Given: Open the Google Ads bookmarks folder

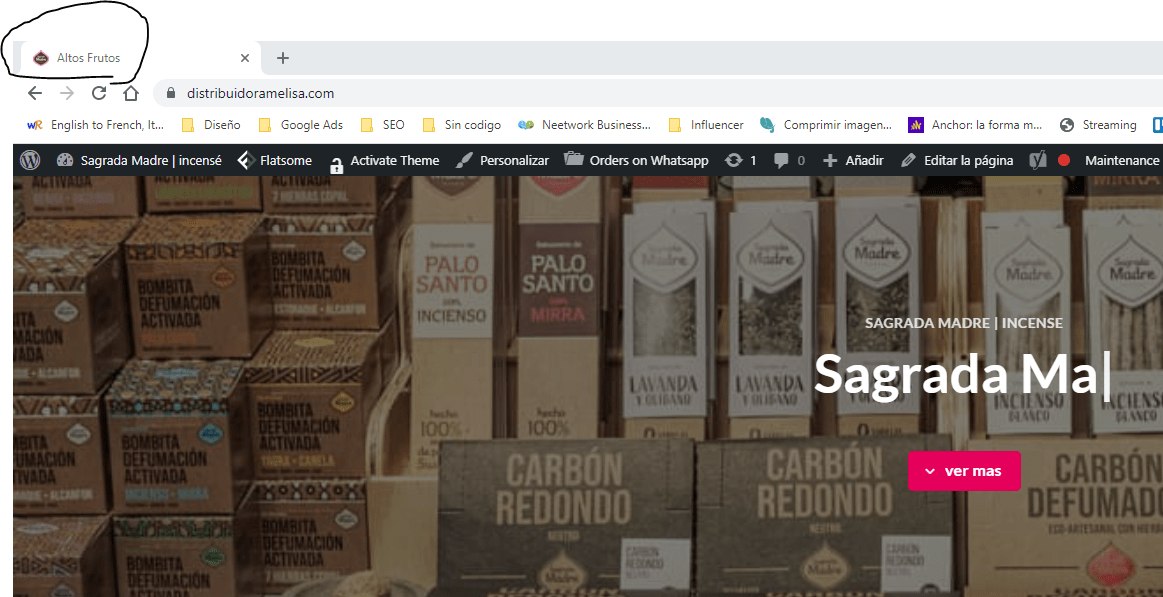Looking at the screenshot, I should [300, 125].
